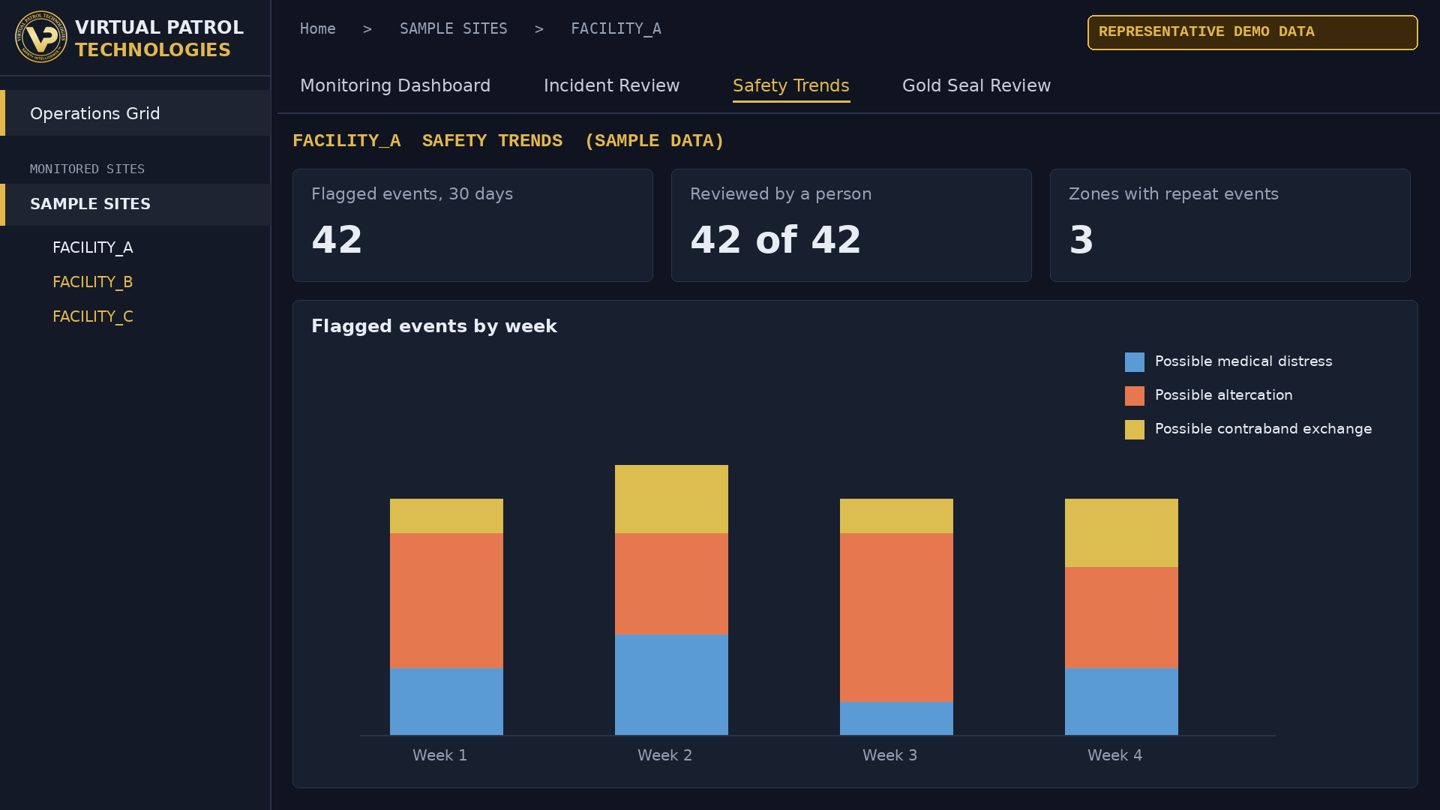1440x810 pixels.
Task: Click FACILITY_A in the breadcrumb
Action: click(x=616, y=29)
